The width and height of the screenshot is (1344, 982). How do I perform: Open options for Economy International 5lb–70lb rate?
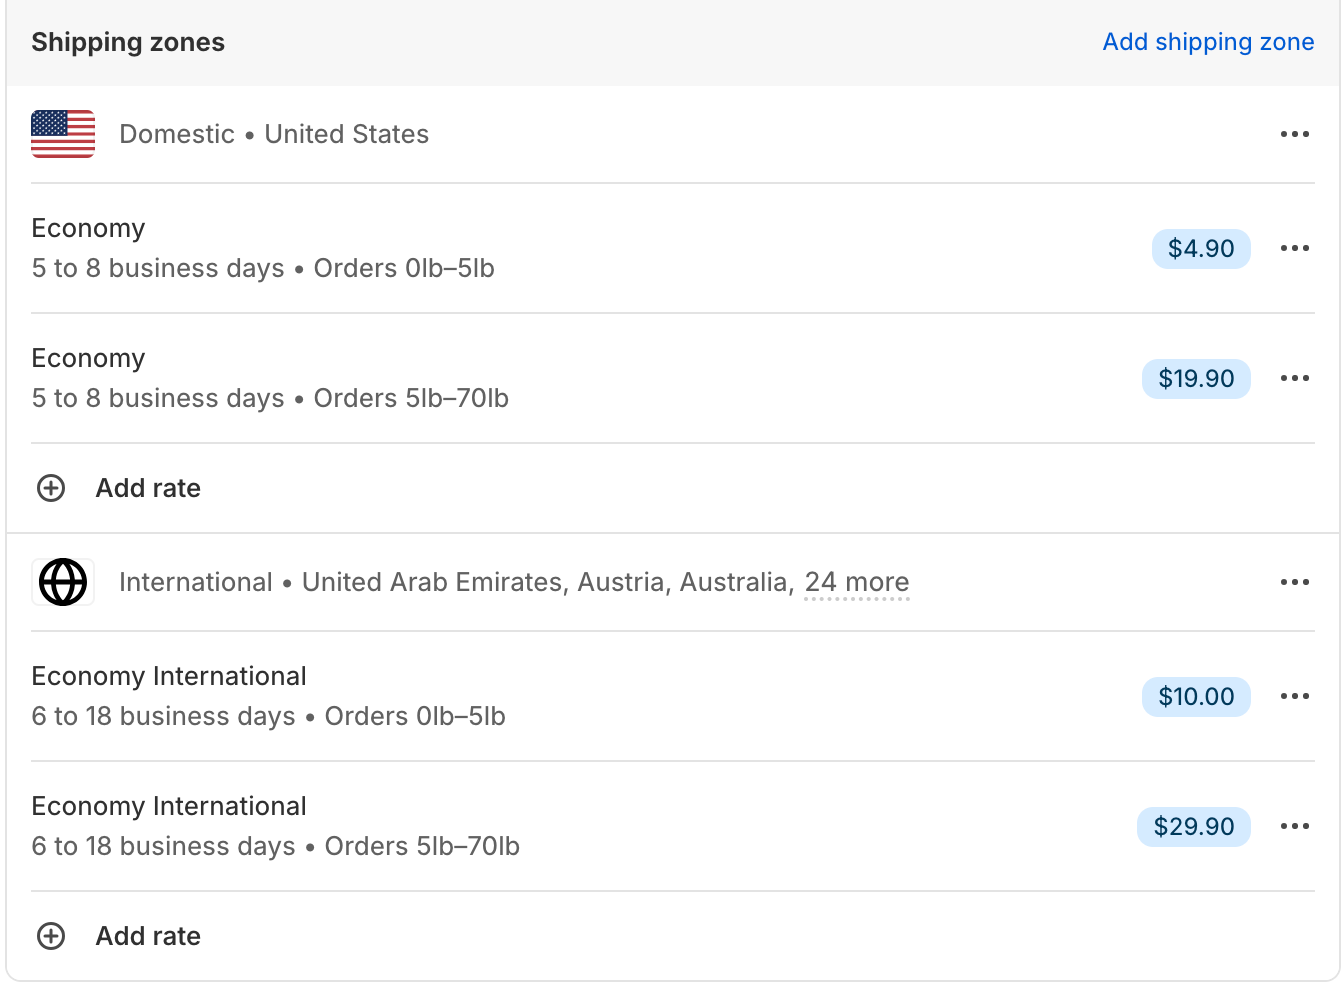[1294, 826]
